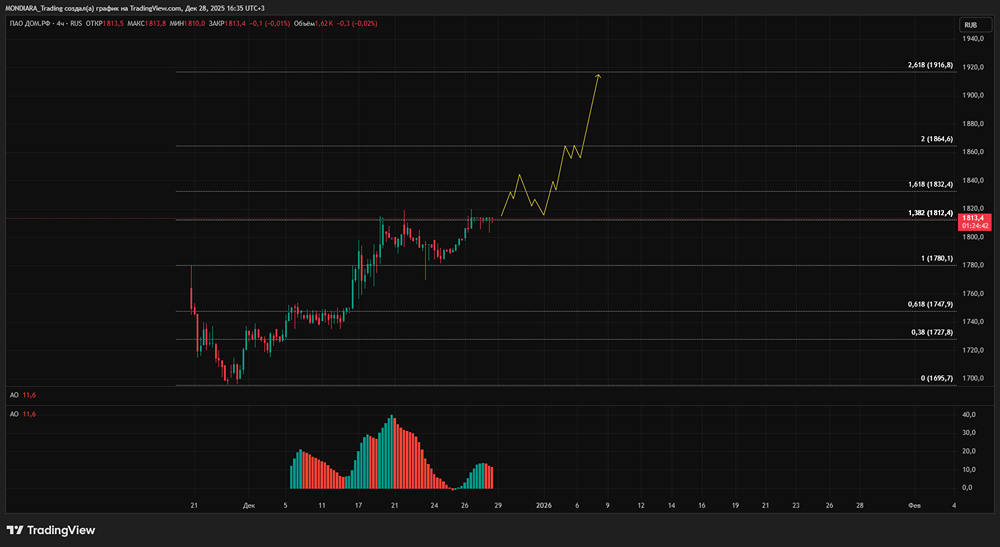This screenshot has width=1000, height=547.
Task: Select the ОТКР 1813,5 open value
Action: [105, 24]
